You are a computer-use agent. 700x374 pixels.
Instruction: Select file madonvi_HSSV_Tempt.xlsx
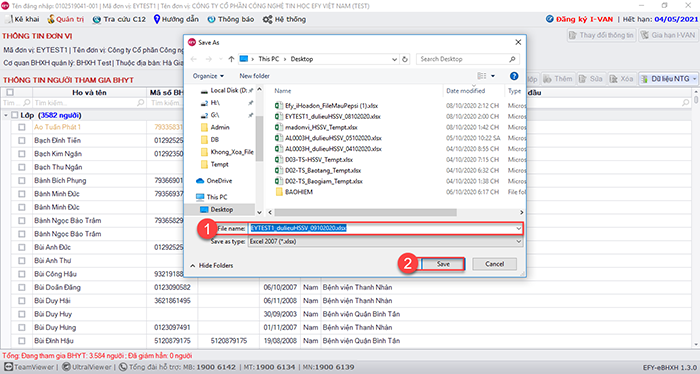pos(317,127)
